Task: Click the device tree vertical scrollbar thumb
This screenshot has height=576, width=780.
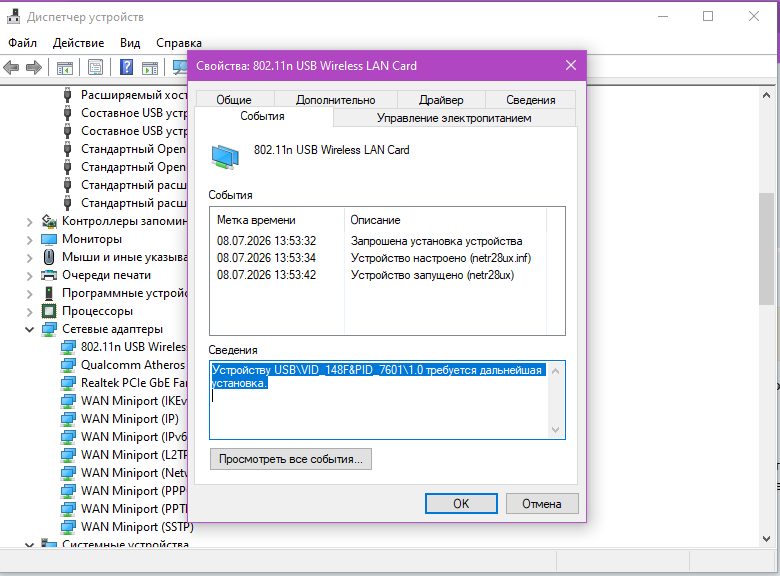Action: pyautogui.click(x=766, y=249)
